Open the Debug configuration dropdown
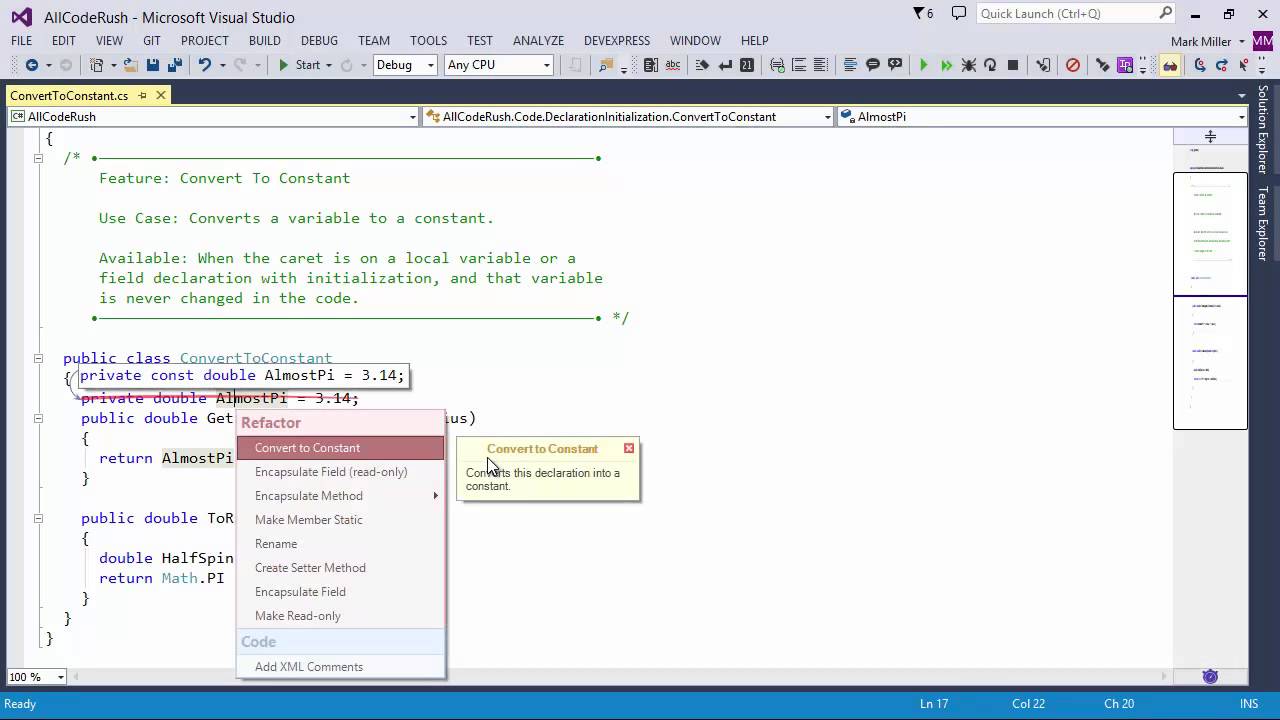The width and height of the screenshot is (1280, 720). pos(431,65)
